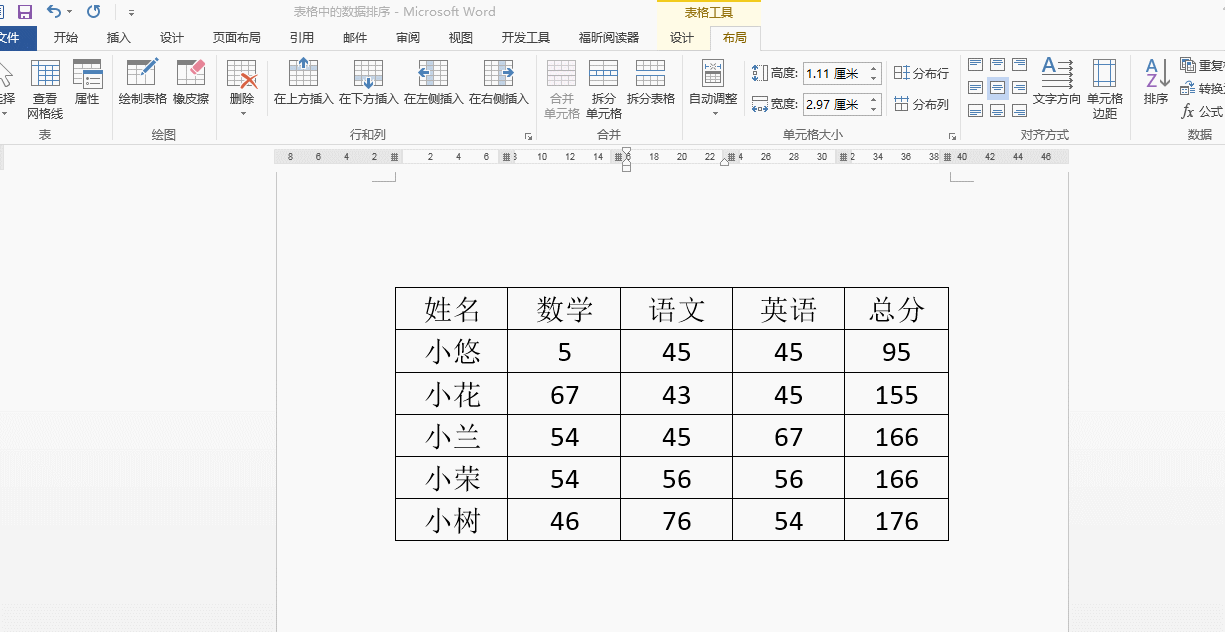Click the header cell 总分

click(x=896, y=309)
